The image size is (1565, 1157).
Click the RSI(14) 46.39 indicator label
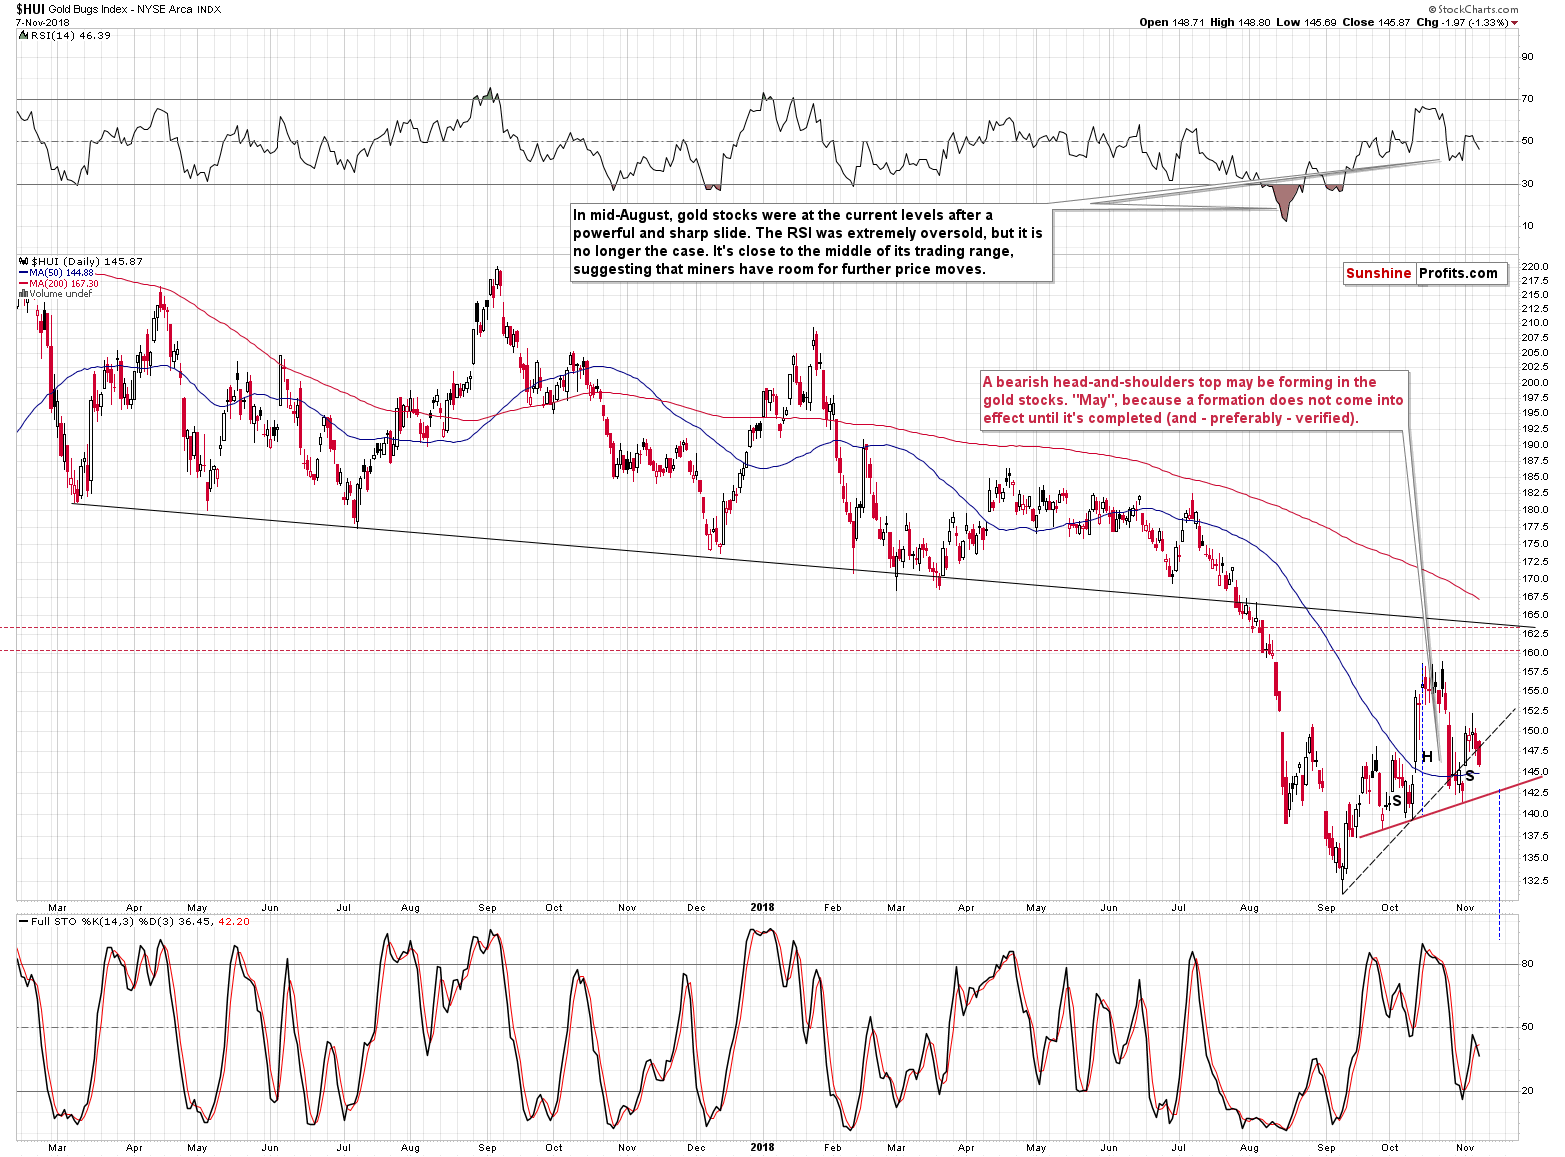[x=70, y=35]
